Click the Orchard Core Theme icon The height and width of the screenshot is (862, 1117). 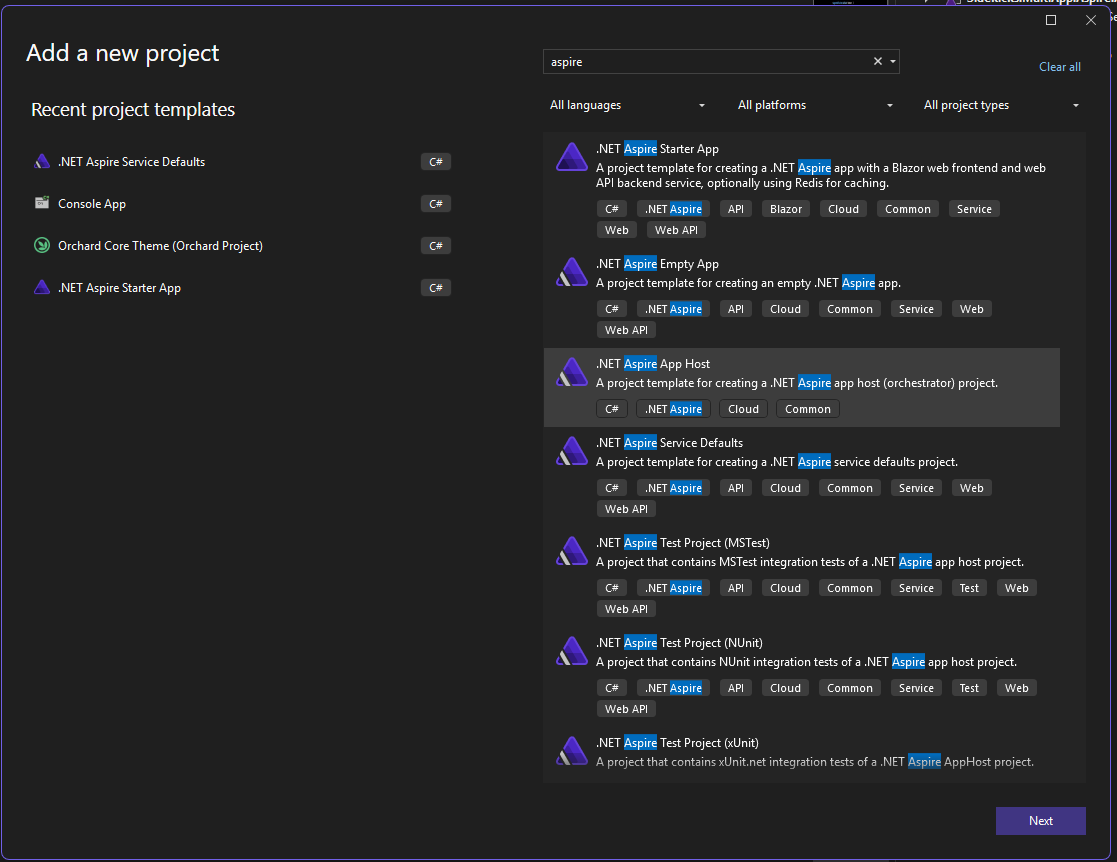[x=42, y=245]
